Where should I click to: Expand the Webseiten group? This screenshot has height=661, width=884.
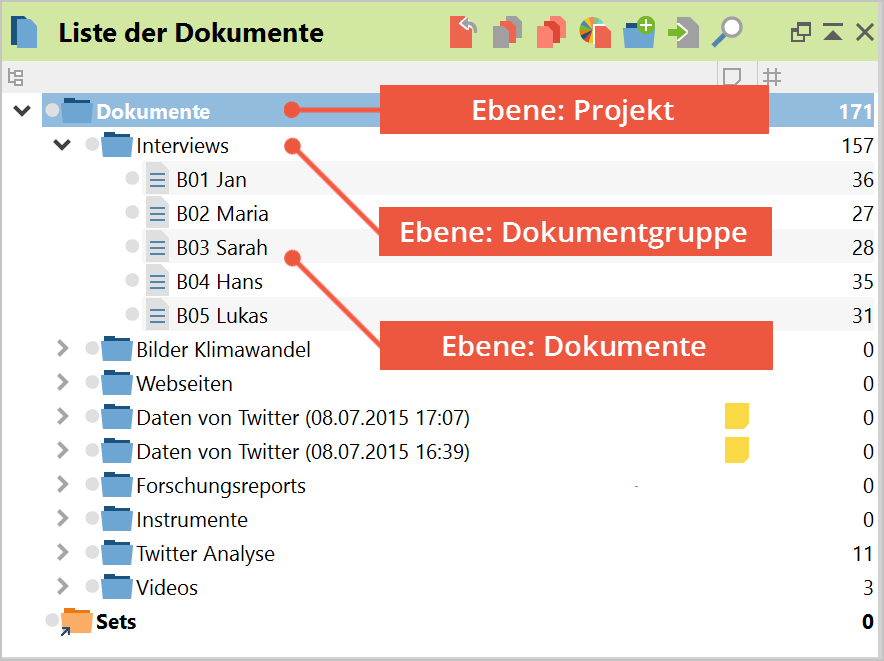point(63,382)
